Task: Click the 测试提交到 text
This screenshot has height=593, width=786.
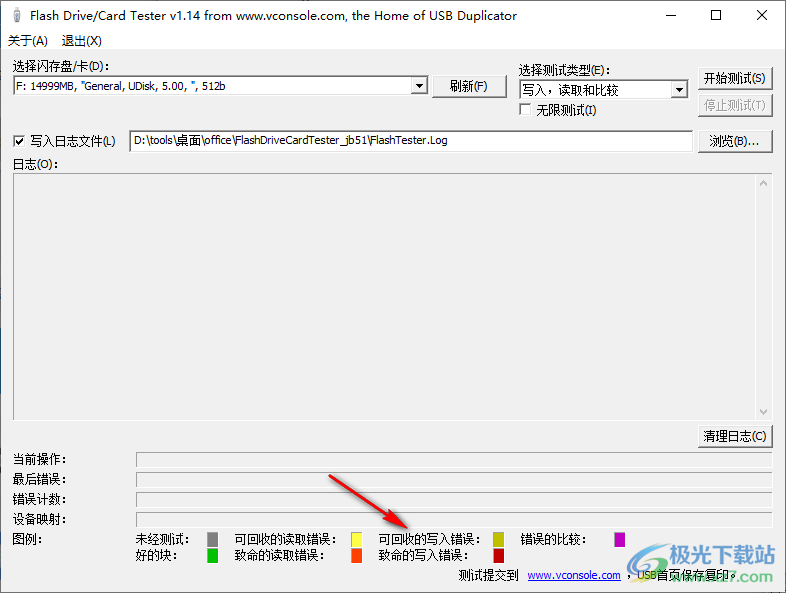Action: point(488,575)
